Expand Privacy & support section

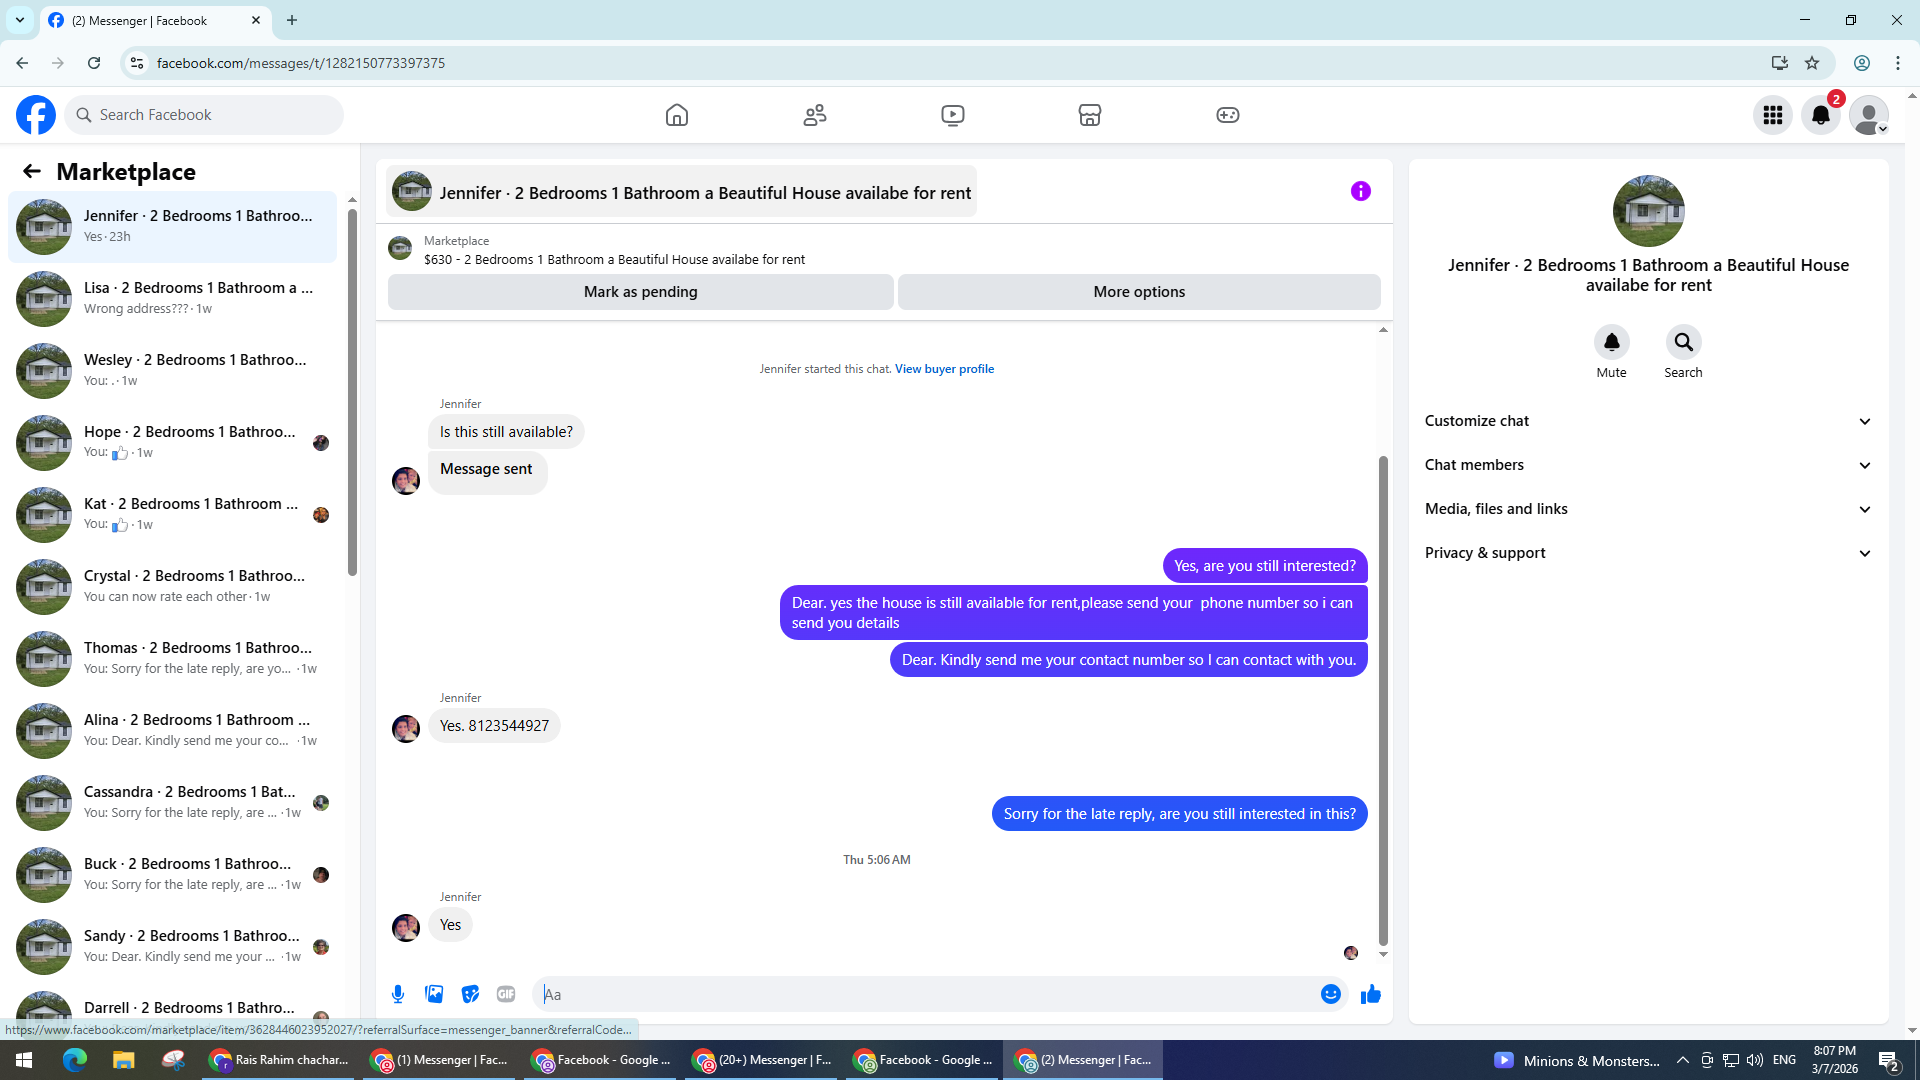click(x=1648, y=553)
